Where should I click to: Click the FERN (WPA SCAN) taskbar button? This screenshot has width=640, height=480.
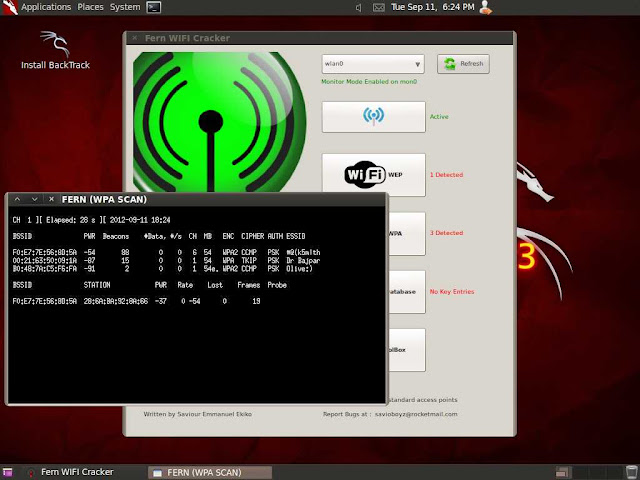210,472
